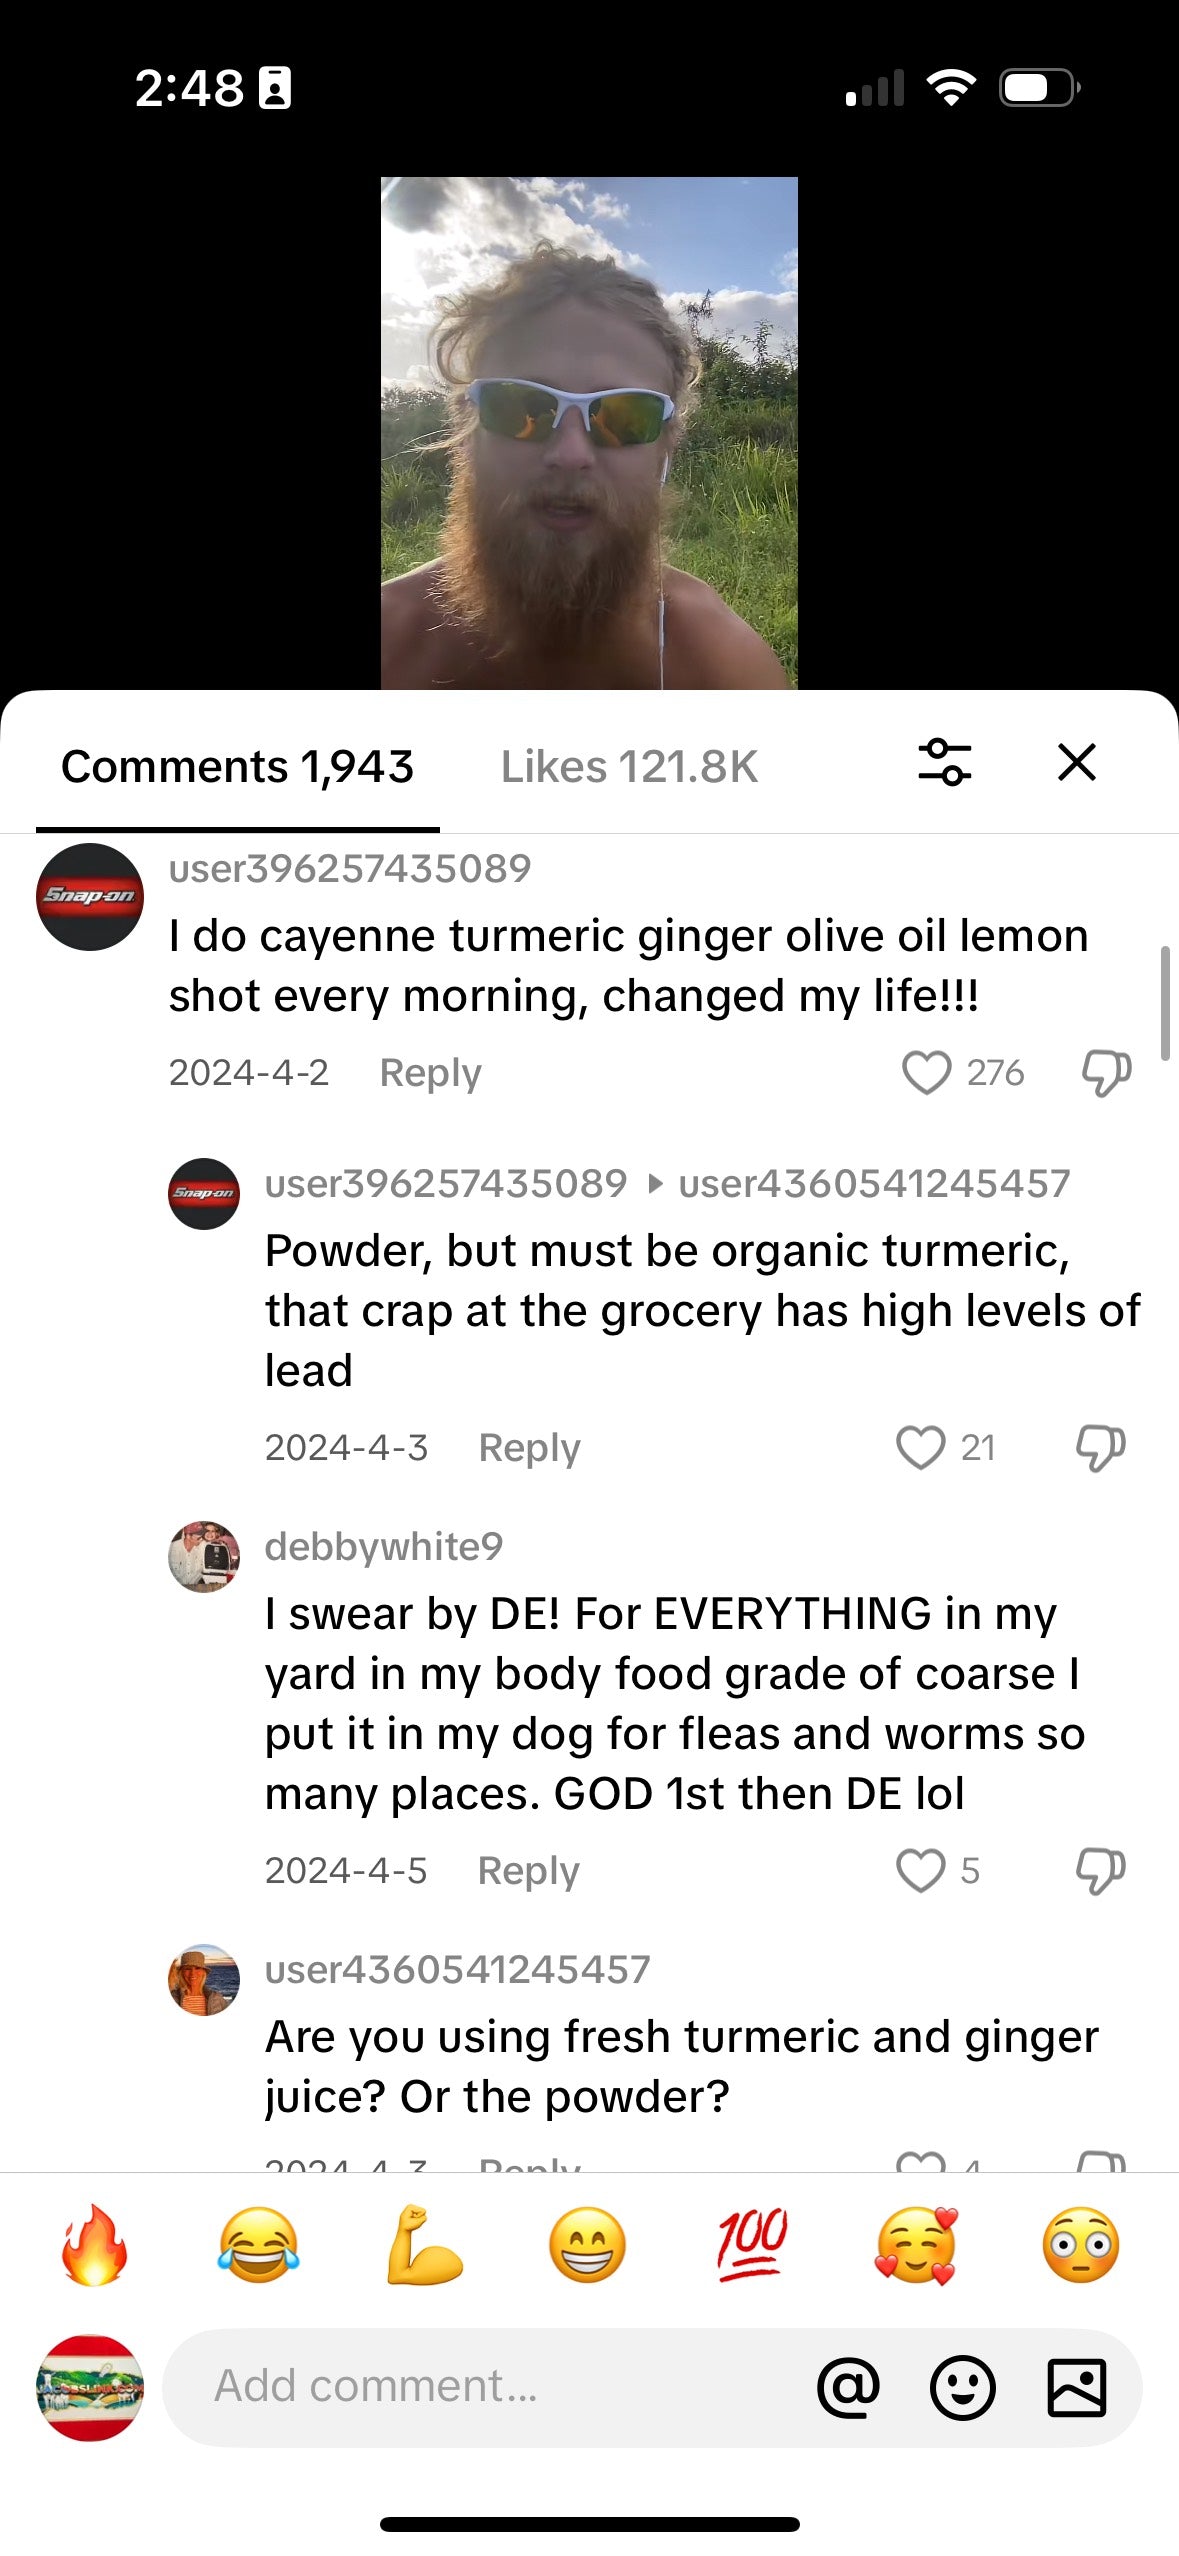Screen dimensions: 1179x2556
Task: Tap the video thumbnail above the comments
Action: pos(589,433)
